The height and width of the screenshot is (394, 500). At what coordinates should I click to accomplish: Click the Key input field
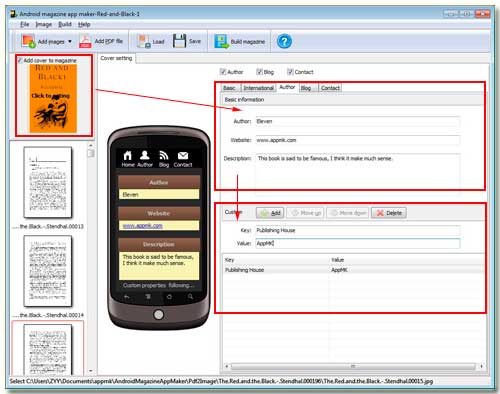point(357,230)
